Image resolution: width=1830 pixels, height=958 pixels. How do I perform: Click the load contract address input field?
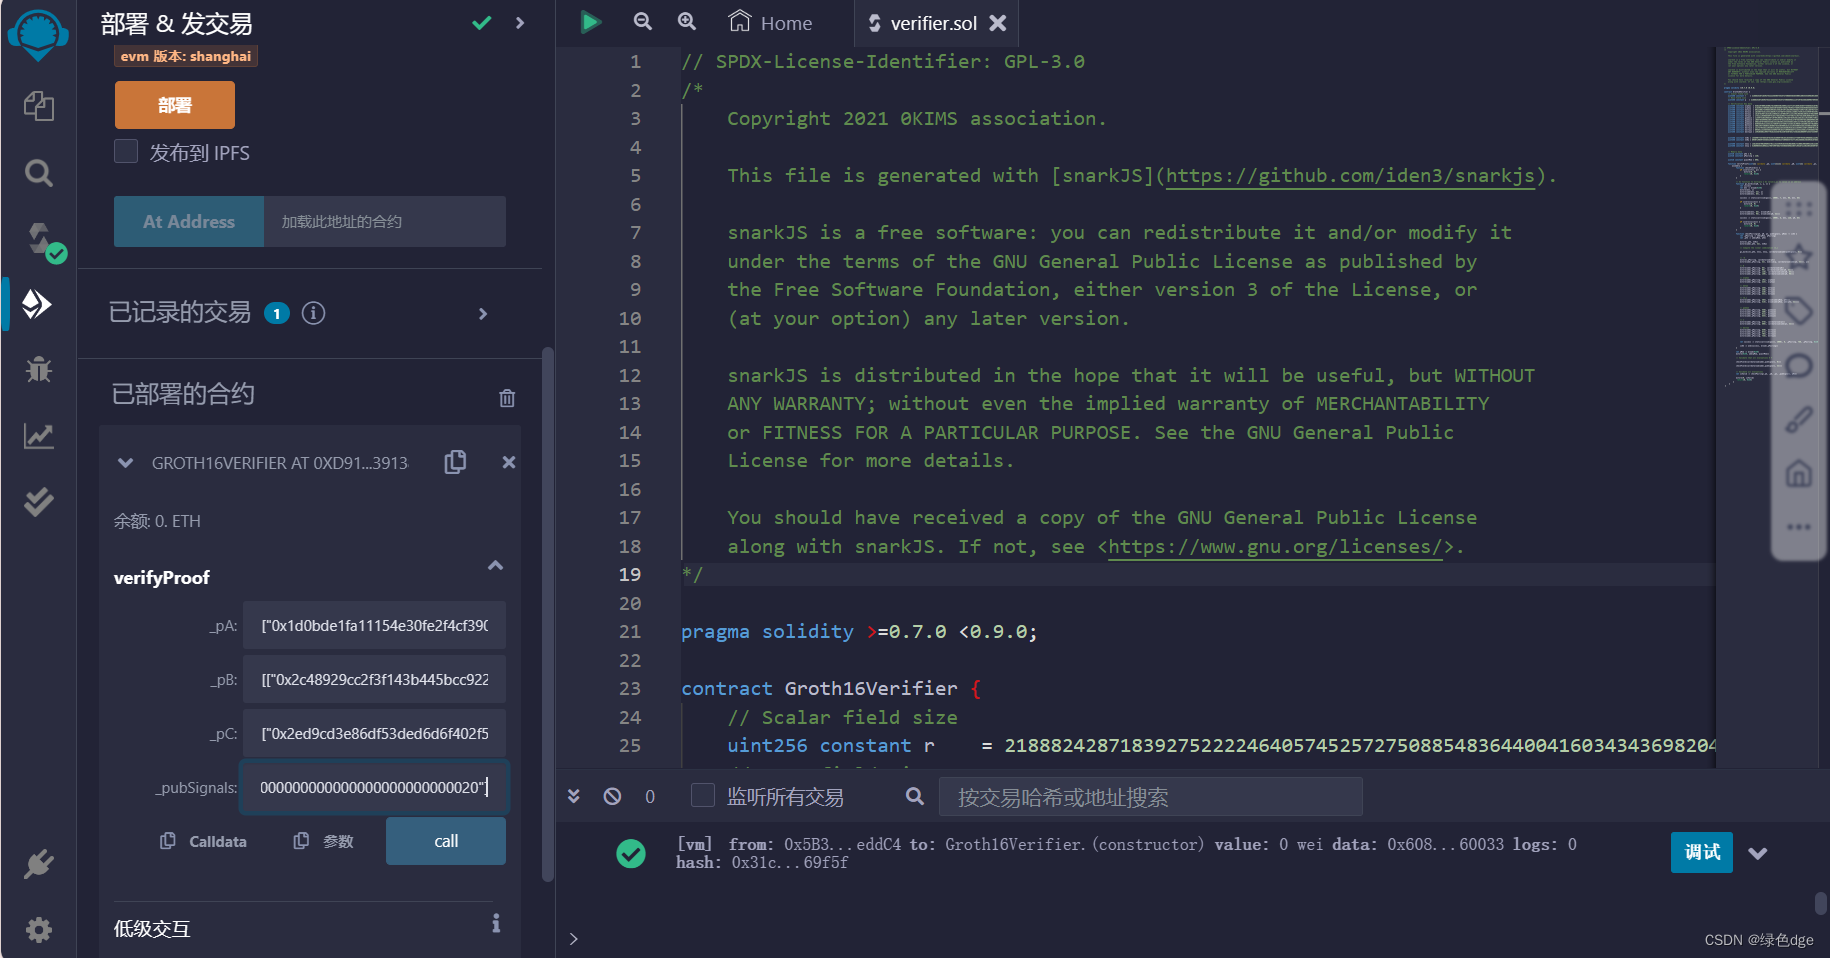click(385, 221)
